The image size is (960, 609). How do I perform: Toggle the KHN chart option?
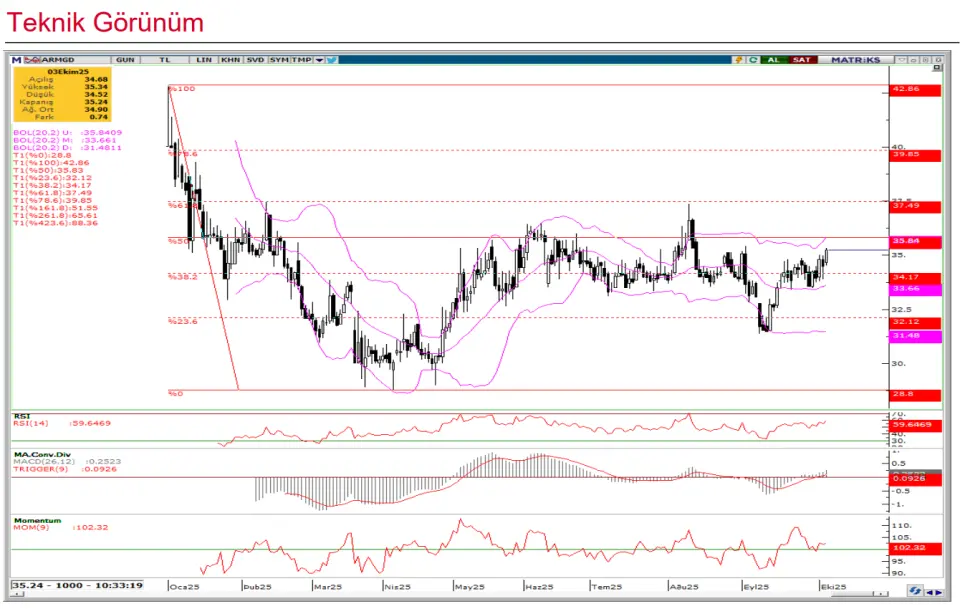230,60
